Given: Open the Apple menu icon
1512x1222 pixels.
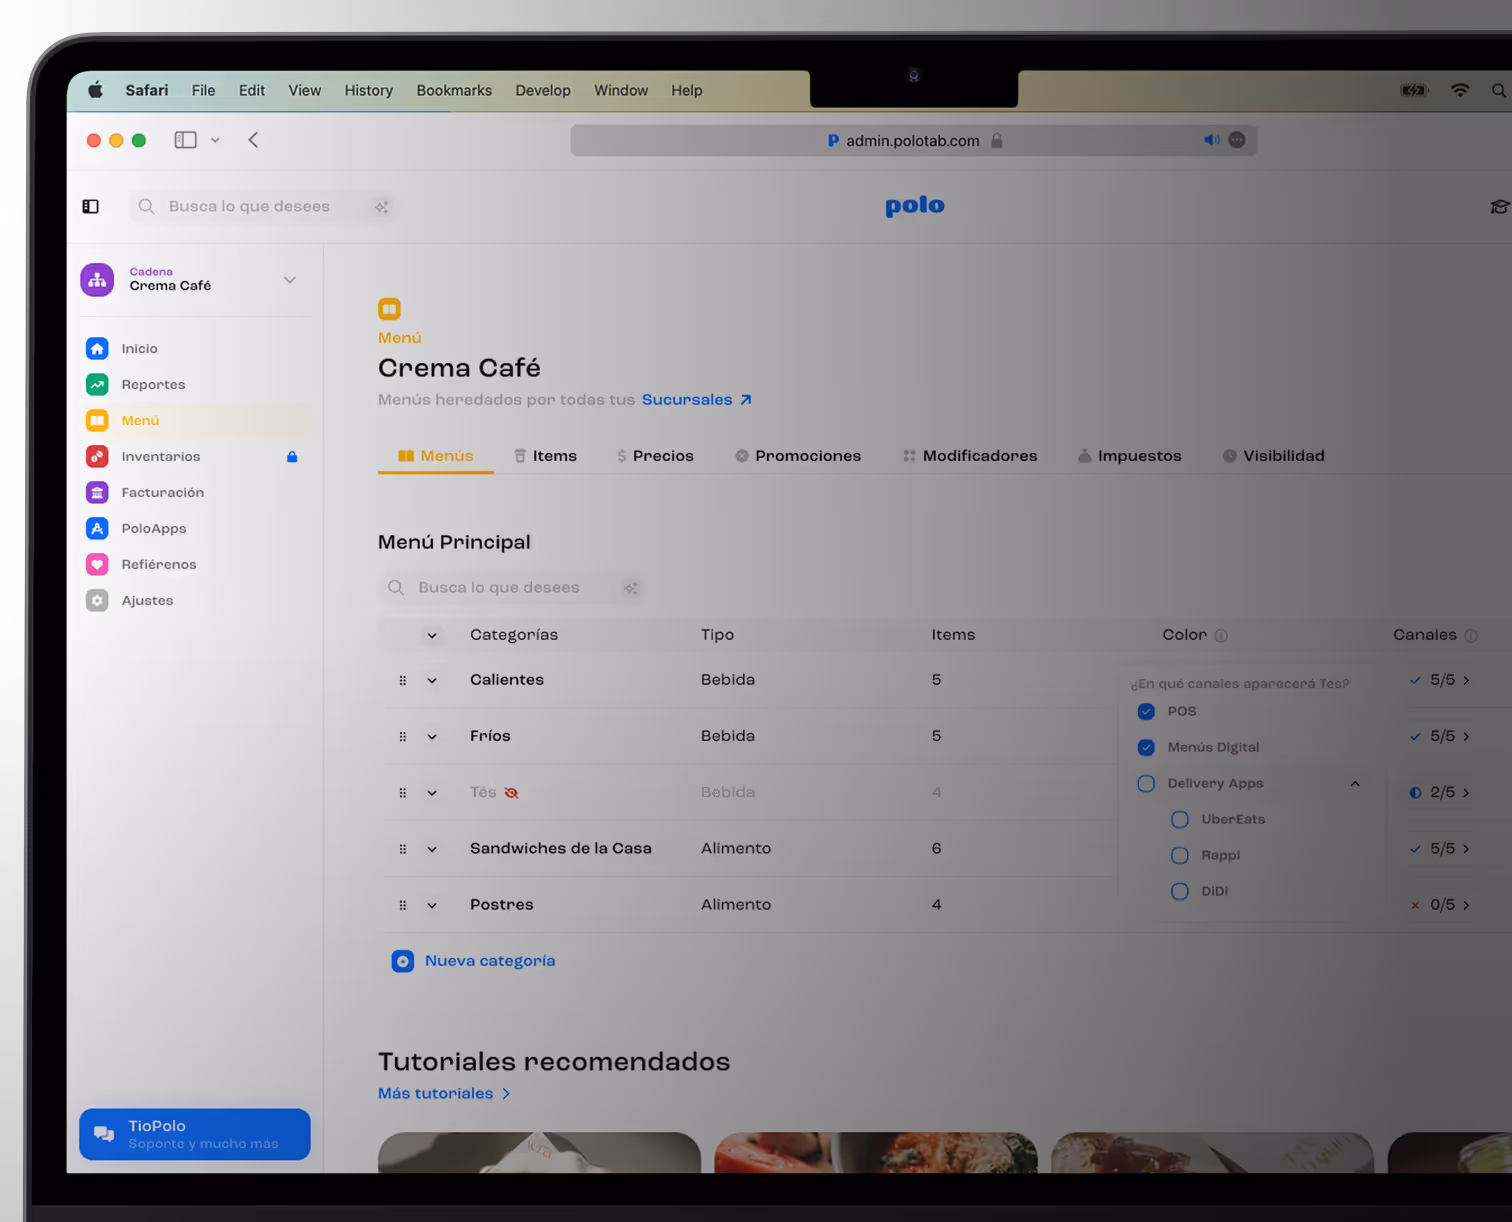Looking at the screenshot, I should coord(96,90).
